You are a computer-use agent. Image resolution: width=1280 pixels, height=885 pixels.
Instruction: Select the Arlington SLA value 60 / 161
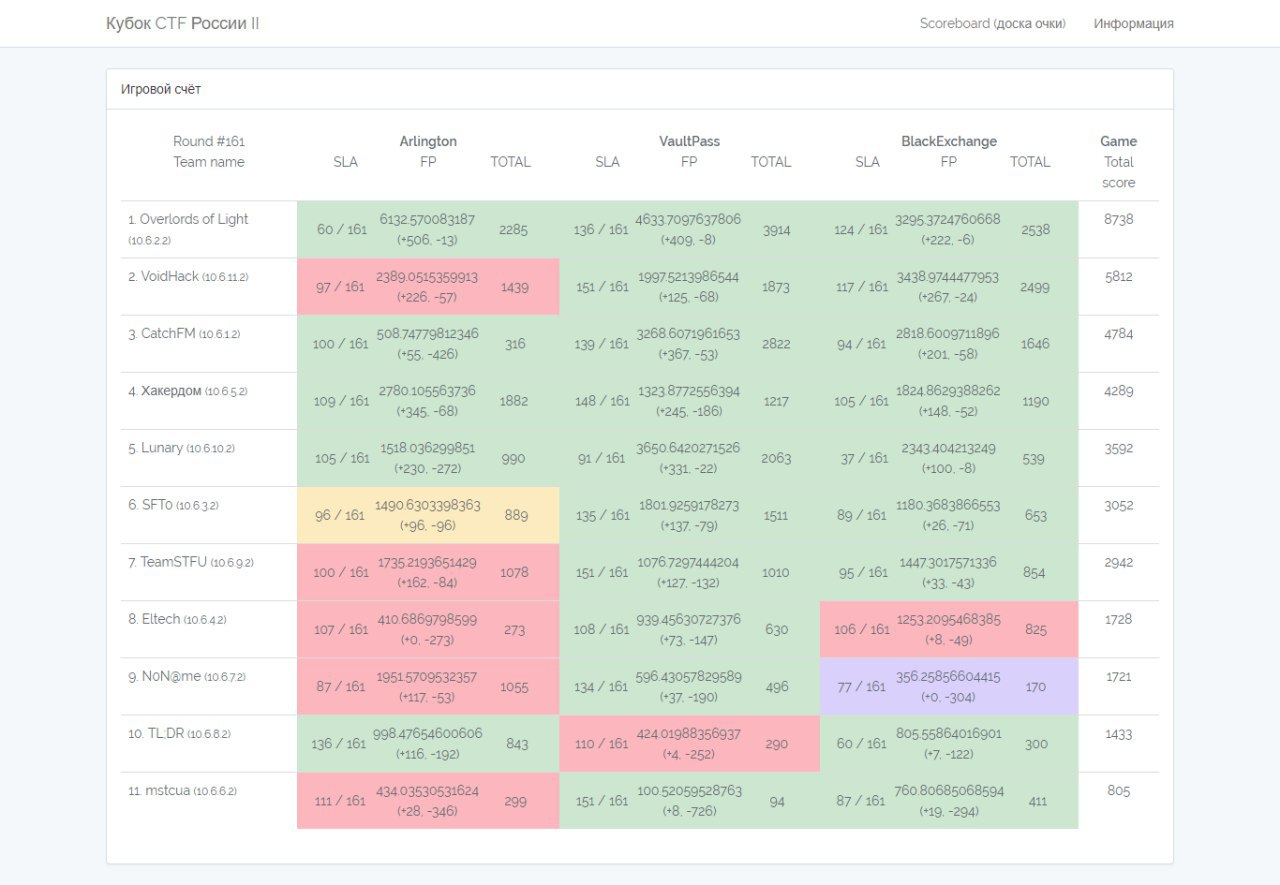(x=340, y=230)
